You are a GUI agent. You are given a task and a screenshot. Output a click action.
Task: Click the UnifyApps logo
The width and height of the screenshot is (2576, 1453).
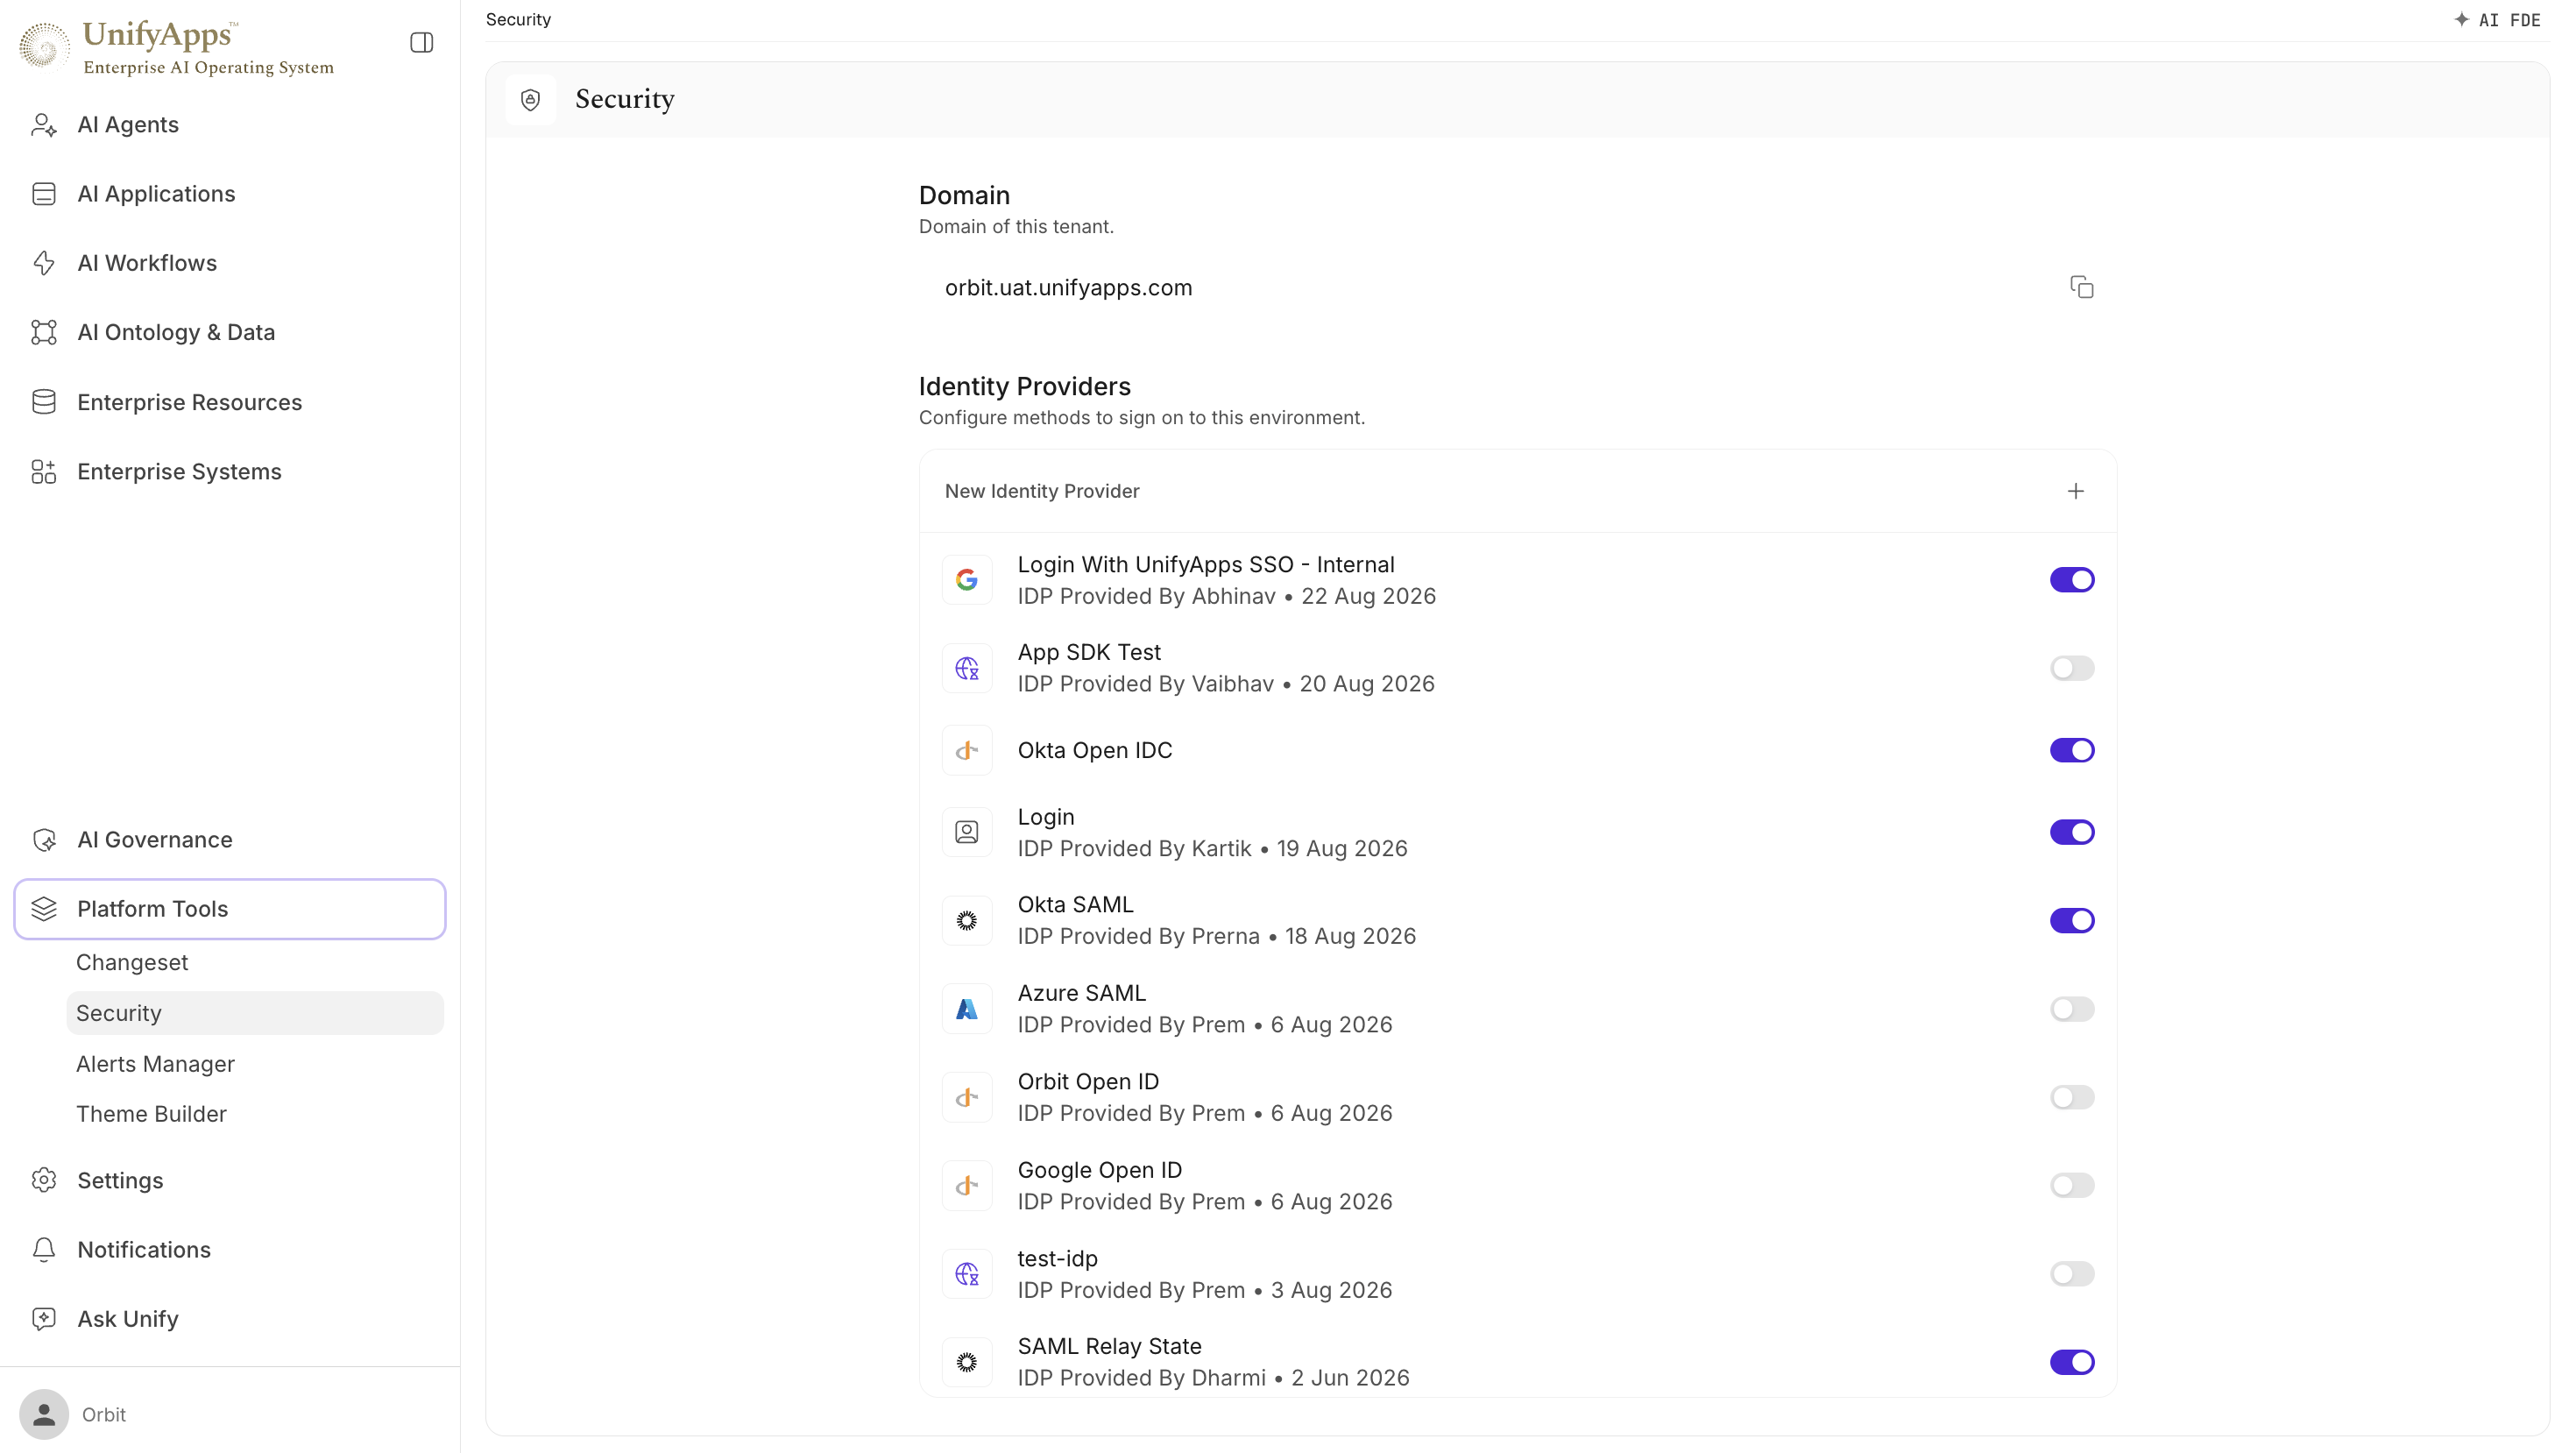tap(177, 47)
